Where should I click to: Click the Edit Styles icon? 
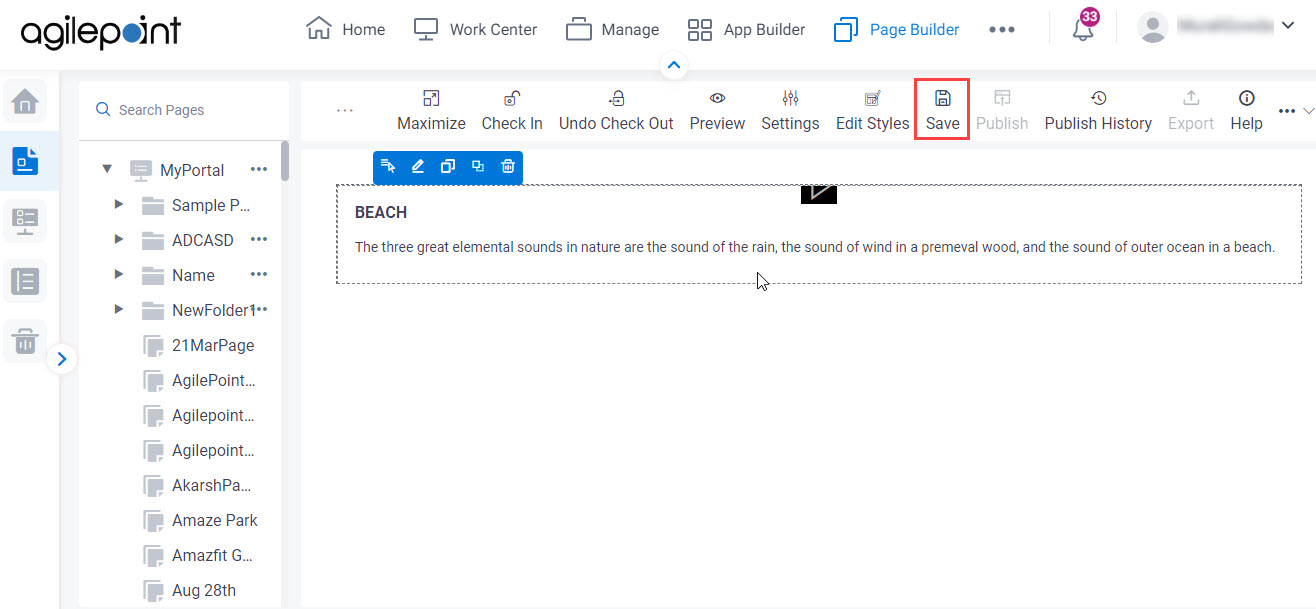pos(872,98)
